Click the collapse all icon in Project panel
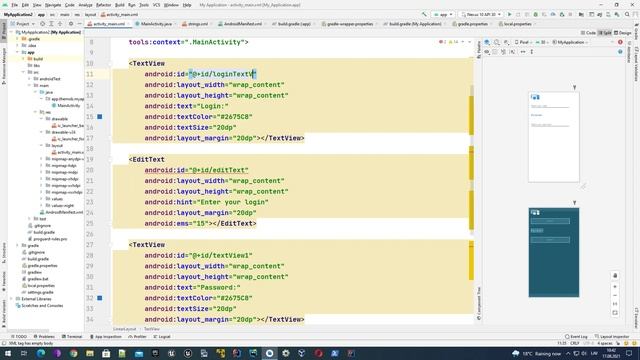640x360 pixels. [59, 24]
